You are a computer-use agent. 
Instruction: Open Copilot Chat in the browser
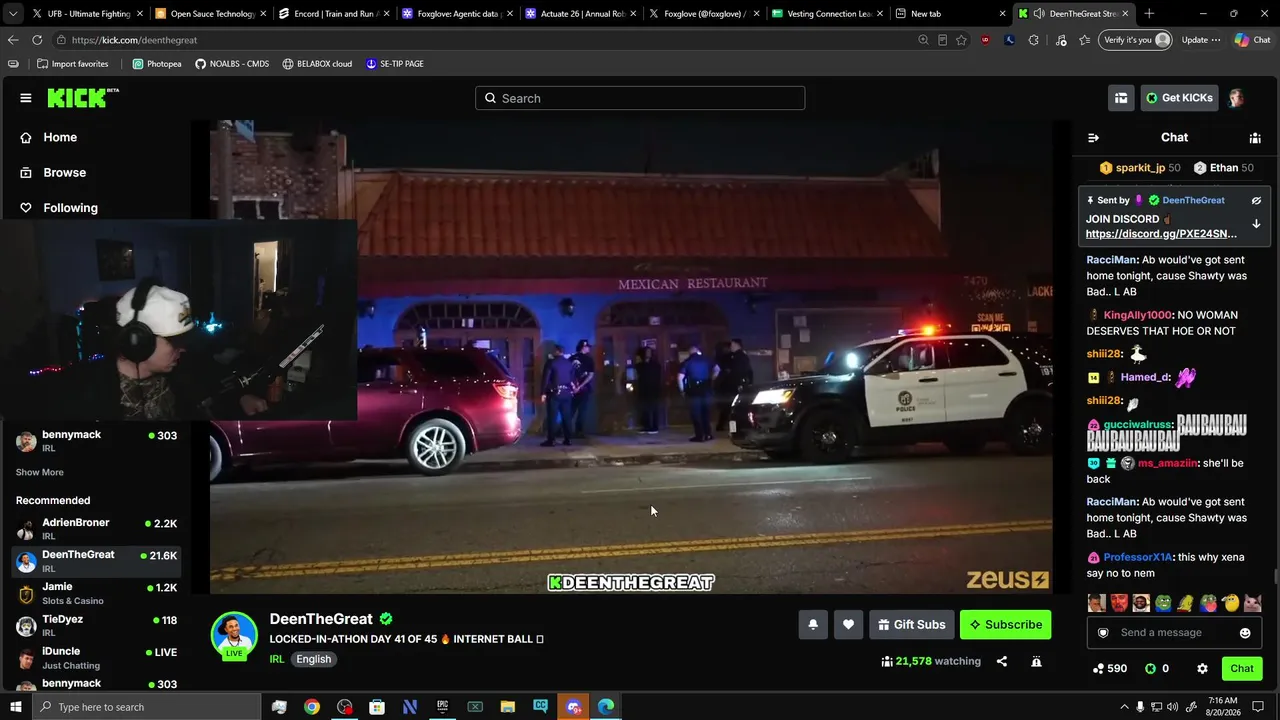coord(1252,40)
